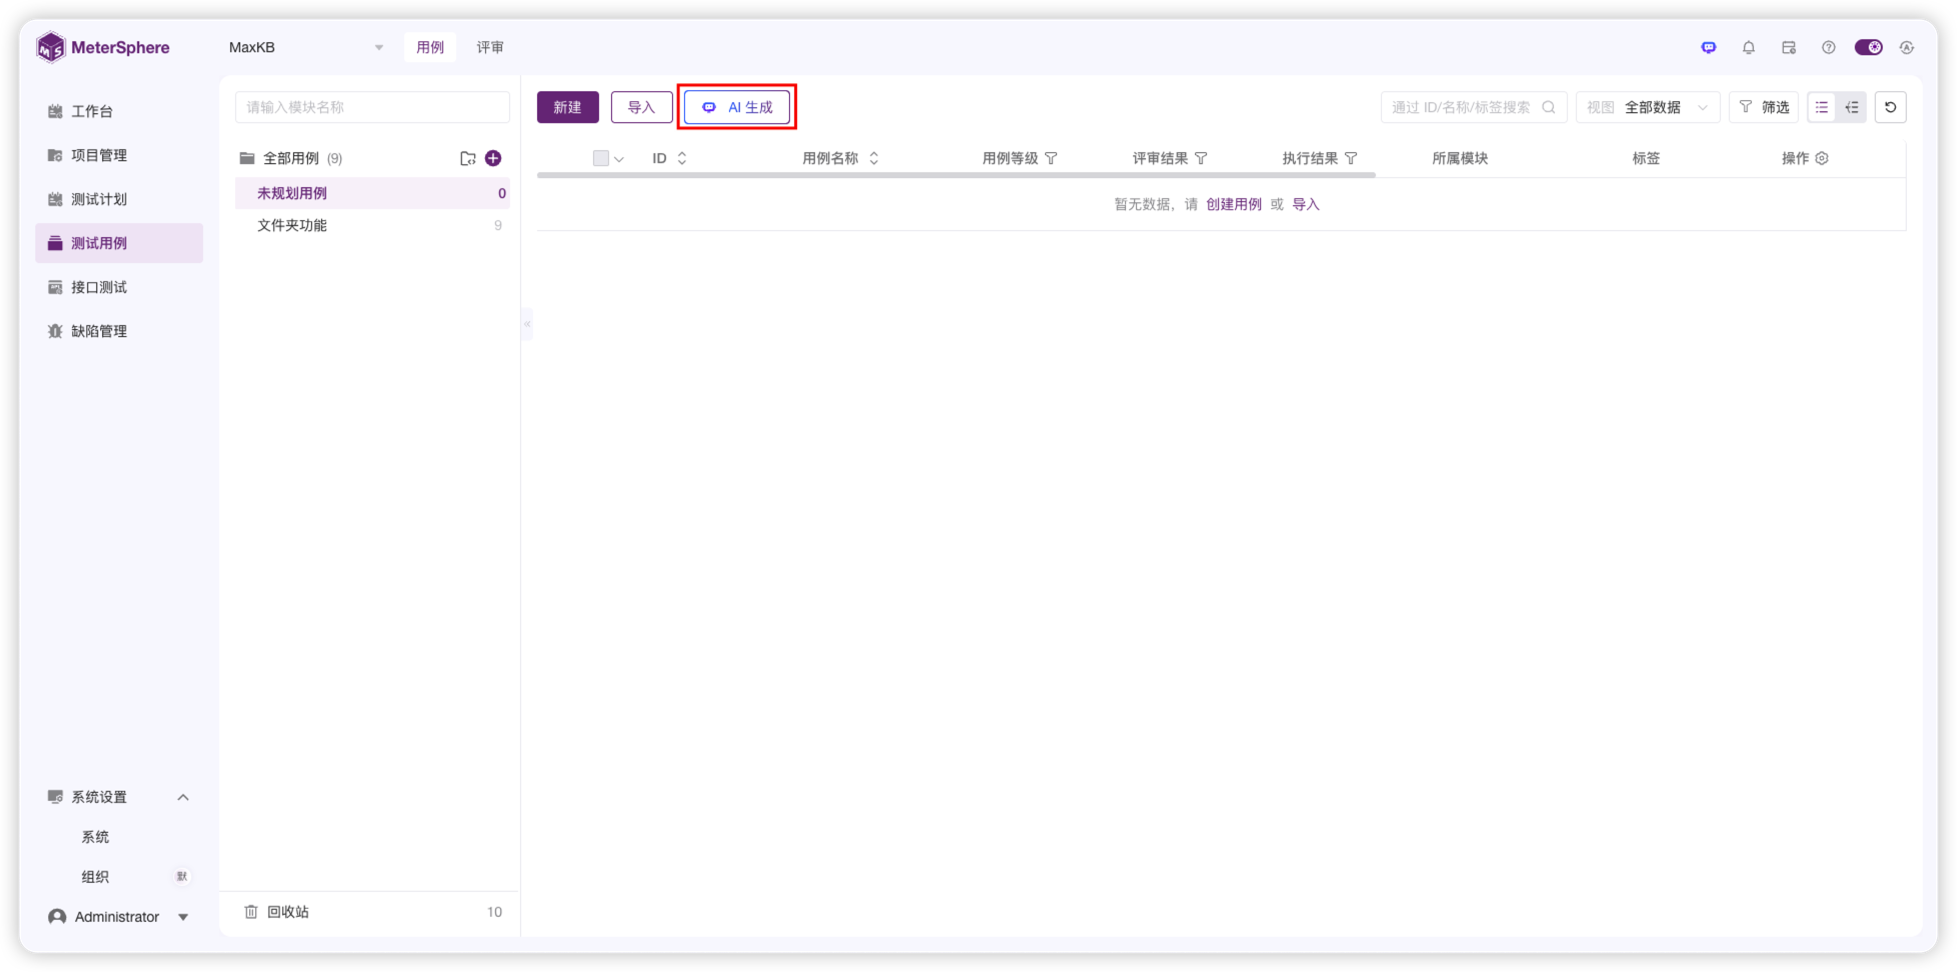Open the help question mark icon
Screen dimensions: 1957x972
tap(1829, 47)
